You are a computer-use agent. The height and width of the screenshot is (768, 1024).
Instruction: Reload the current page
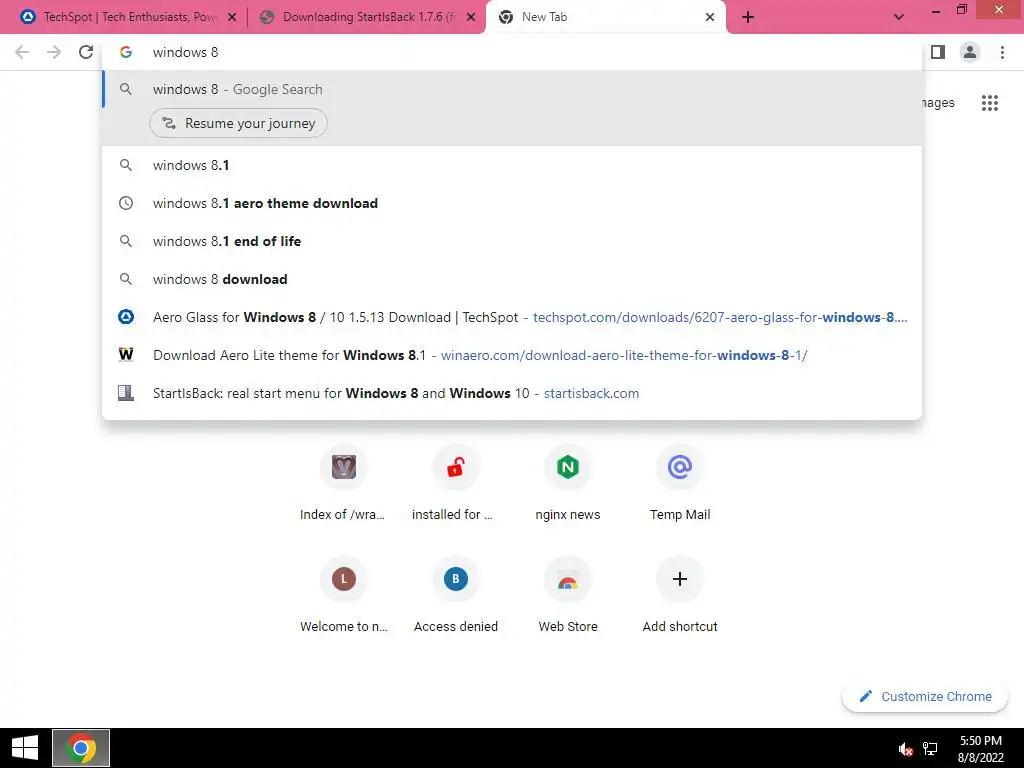pyautogui.click(x=86, y=52)
